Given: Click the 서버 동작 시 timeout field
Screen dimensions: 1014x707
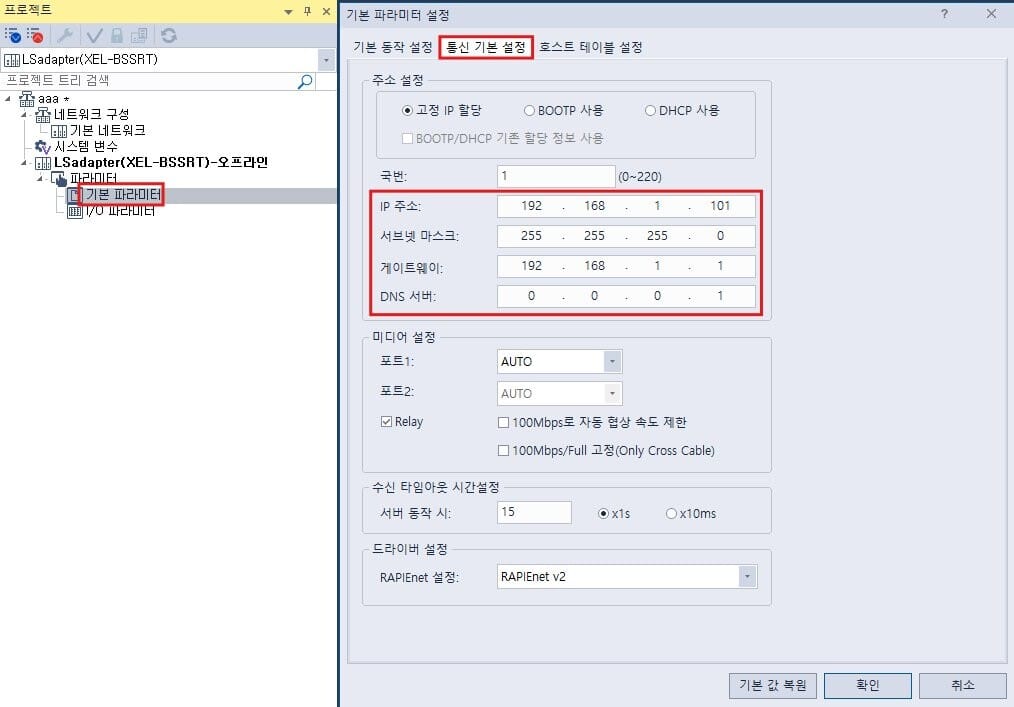Looking at the screenshot, I should pyautogui.click(x=534, y=512).
